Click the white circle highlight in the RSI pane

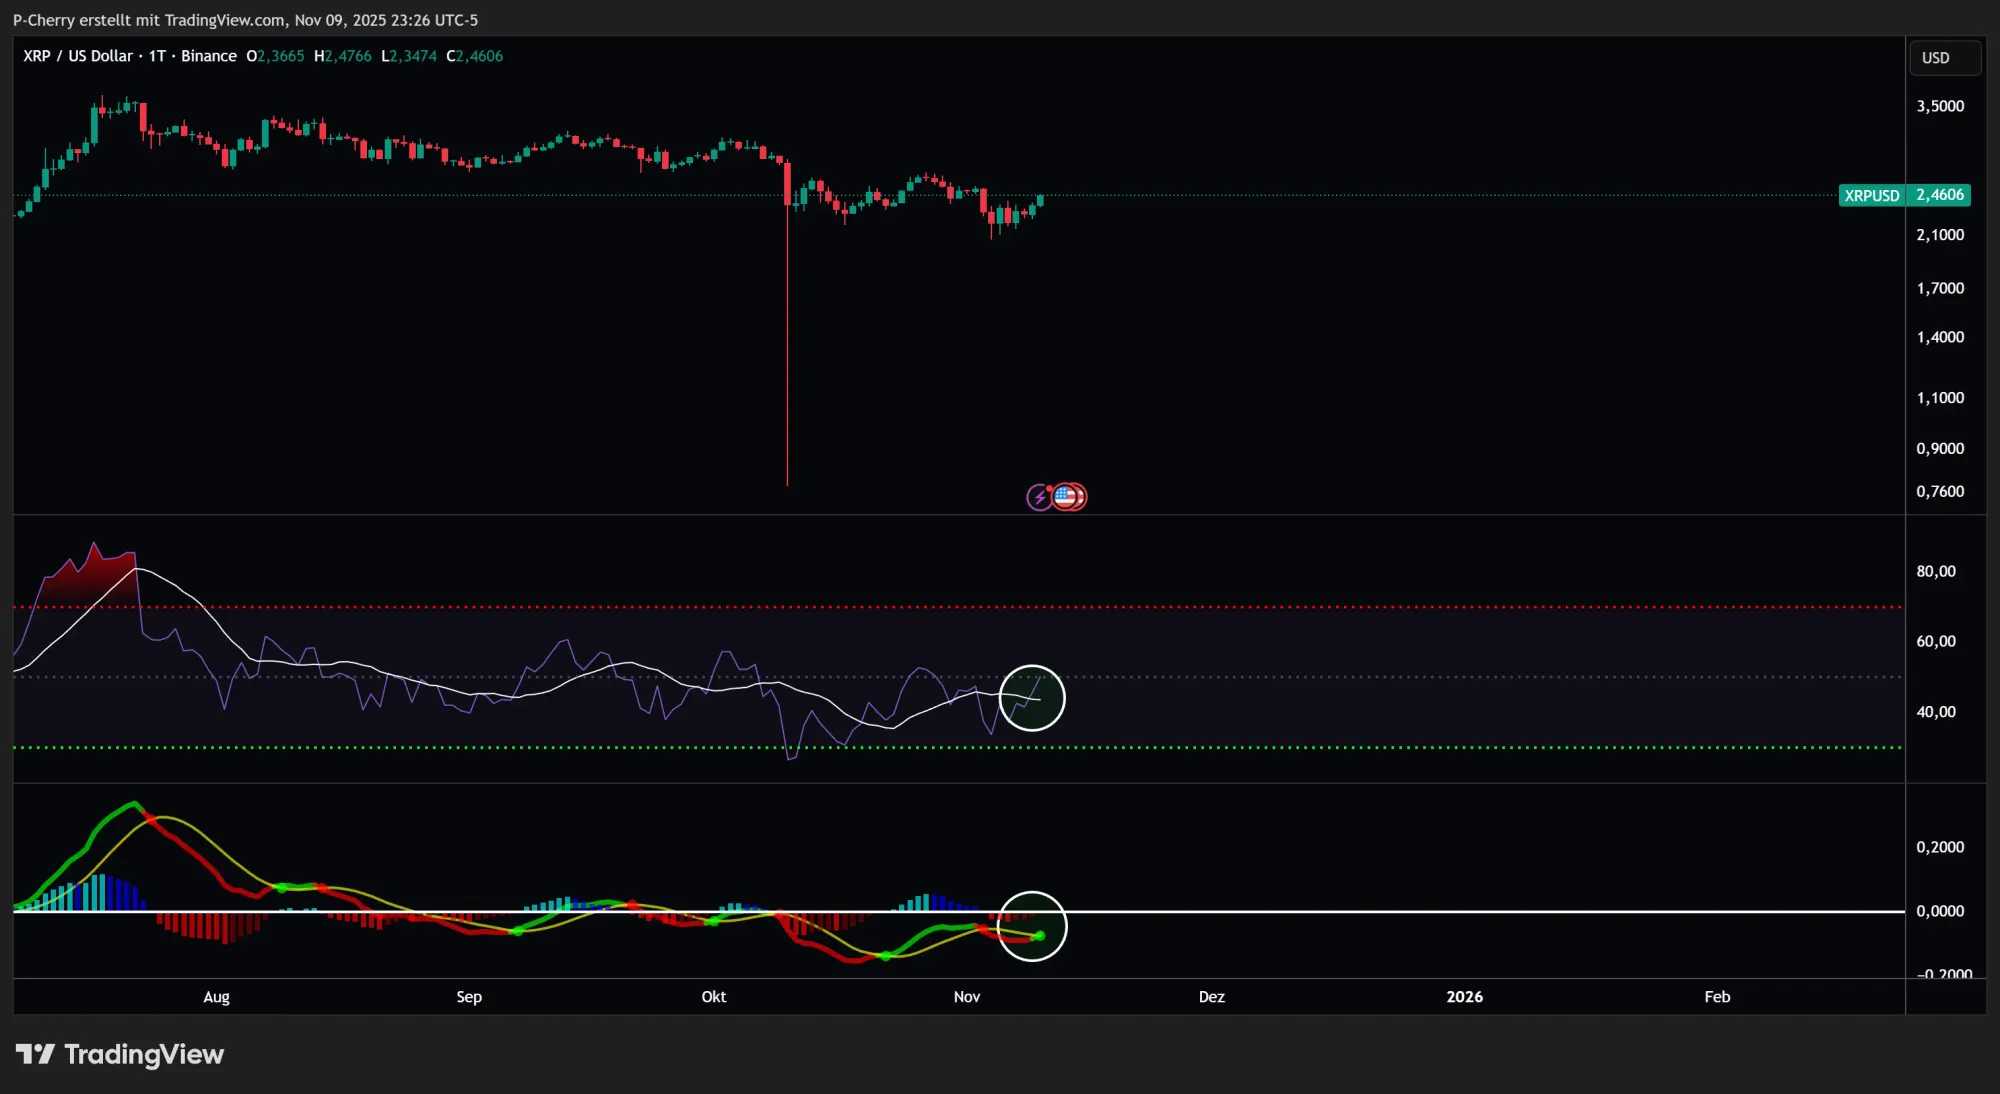(x=1032, y=698)
